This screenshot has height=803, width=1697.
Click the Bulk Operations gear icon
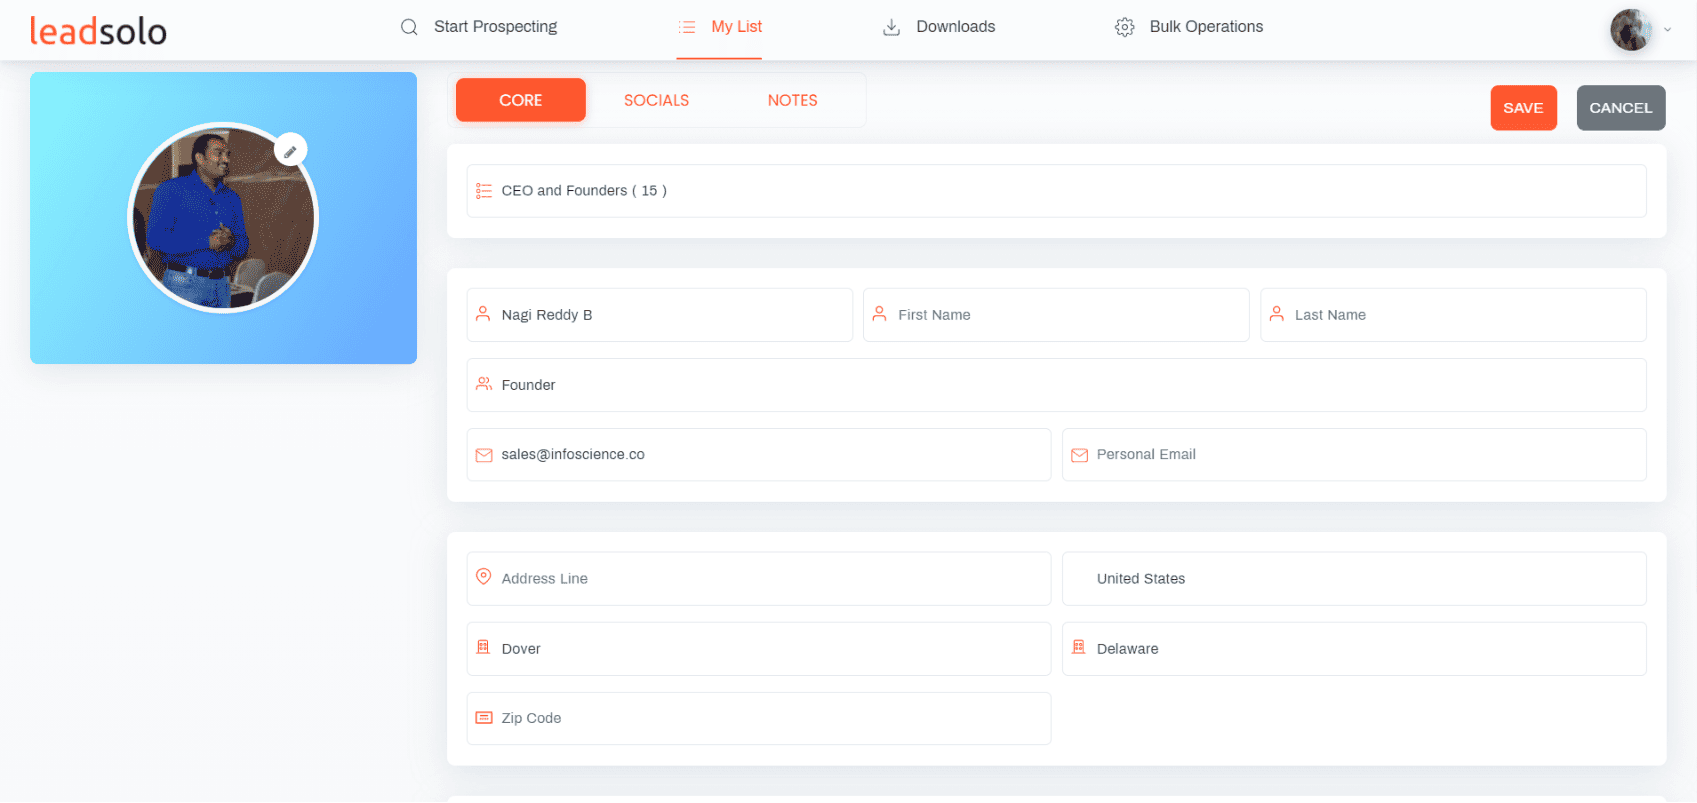click(x=1124, y=27)
